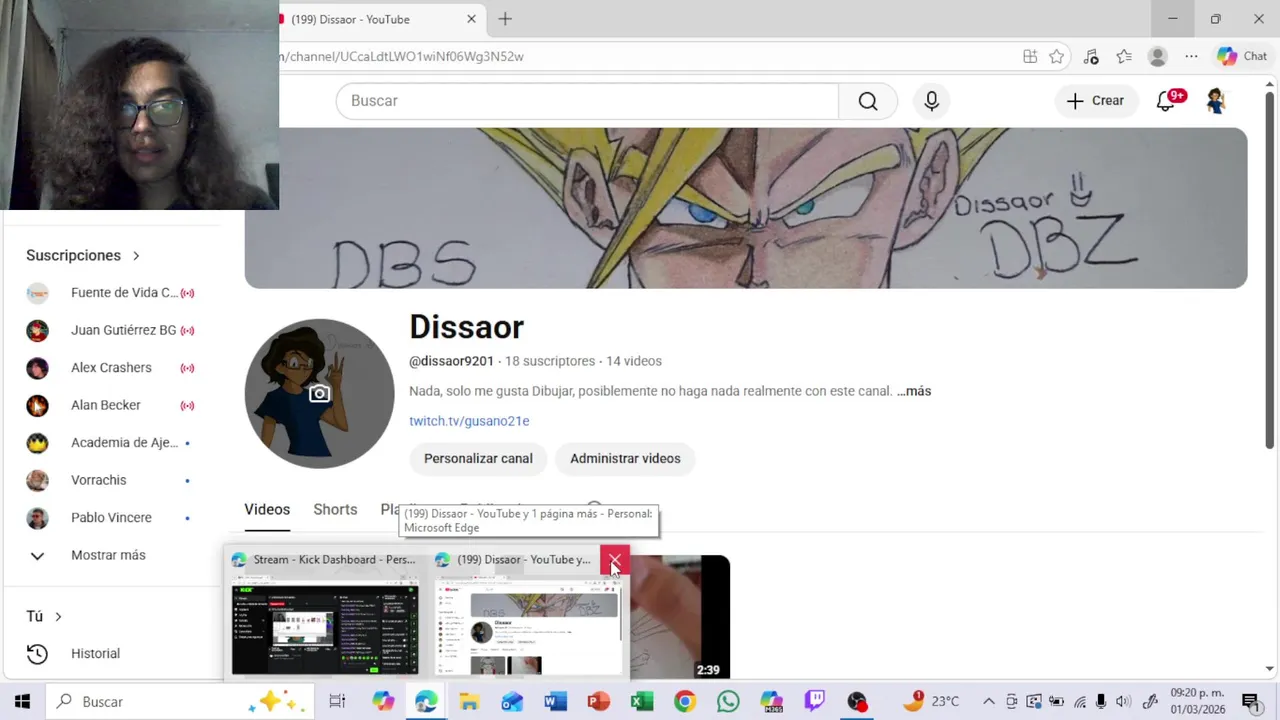Open Google Chrome from taskbar
The image size is (1280, 720).
684,702
